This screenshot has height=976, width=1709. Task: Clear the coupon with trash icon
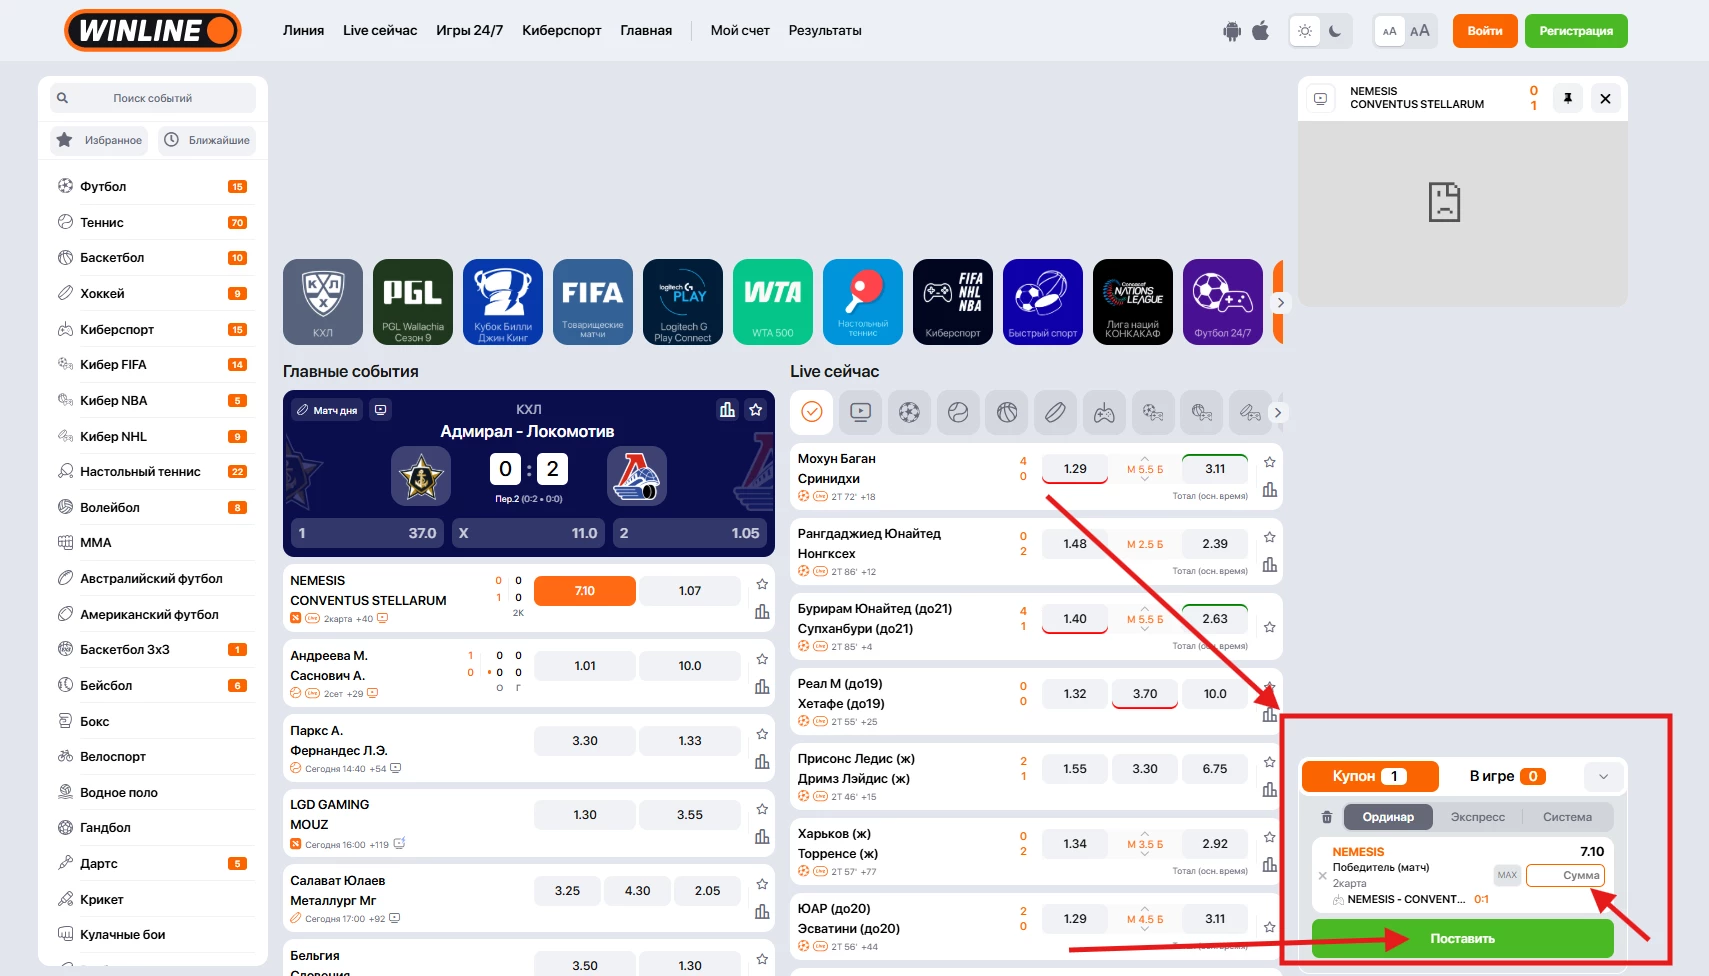(1327, 817)
